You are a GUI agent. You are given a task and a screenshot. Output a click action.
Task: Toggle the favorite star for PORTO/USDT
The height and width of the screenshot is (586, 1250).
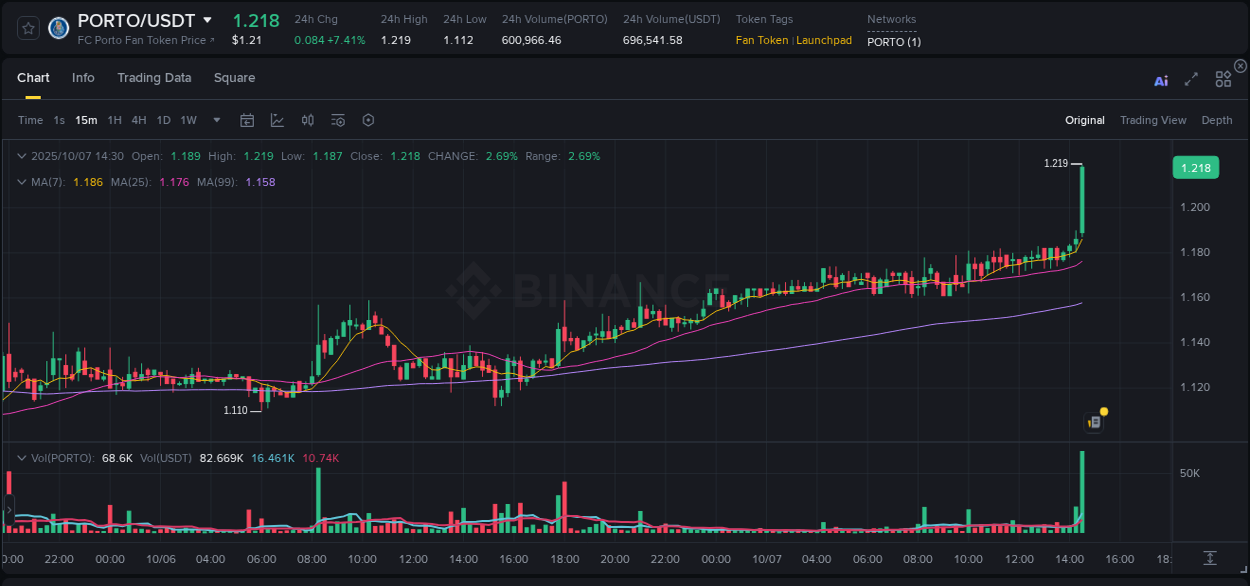(x=27, y=27)
